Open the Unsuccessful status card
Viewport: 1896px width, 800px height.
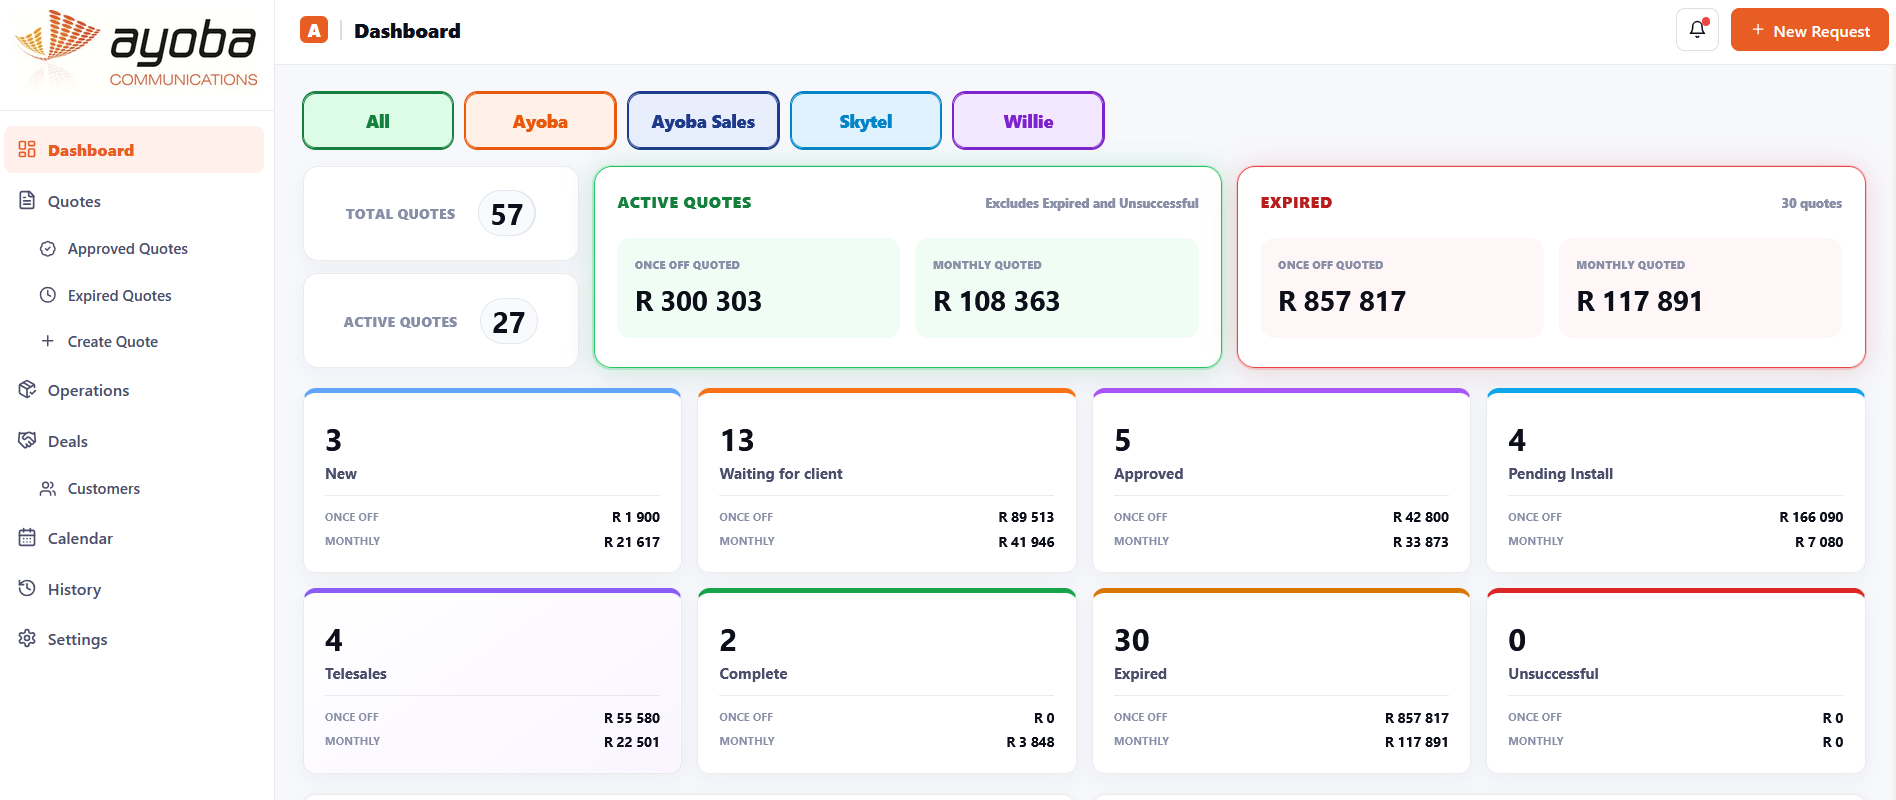tap(1675, 680)
